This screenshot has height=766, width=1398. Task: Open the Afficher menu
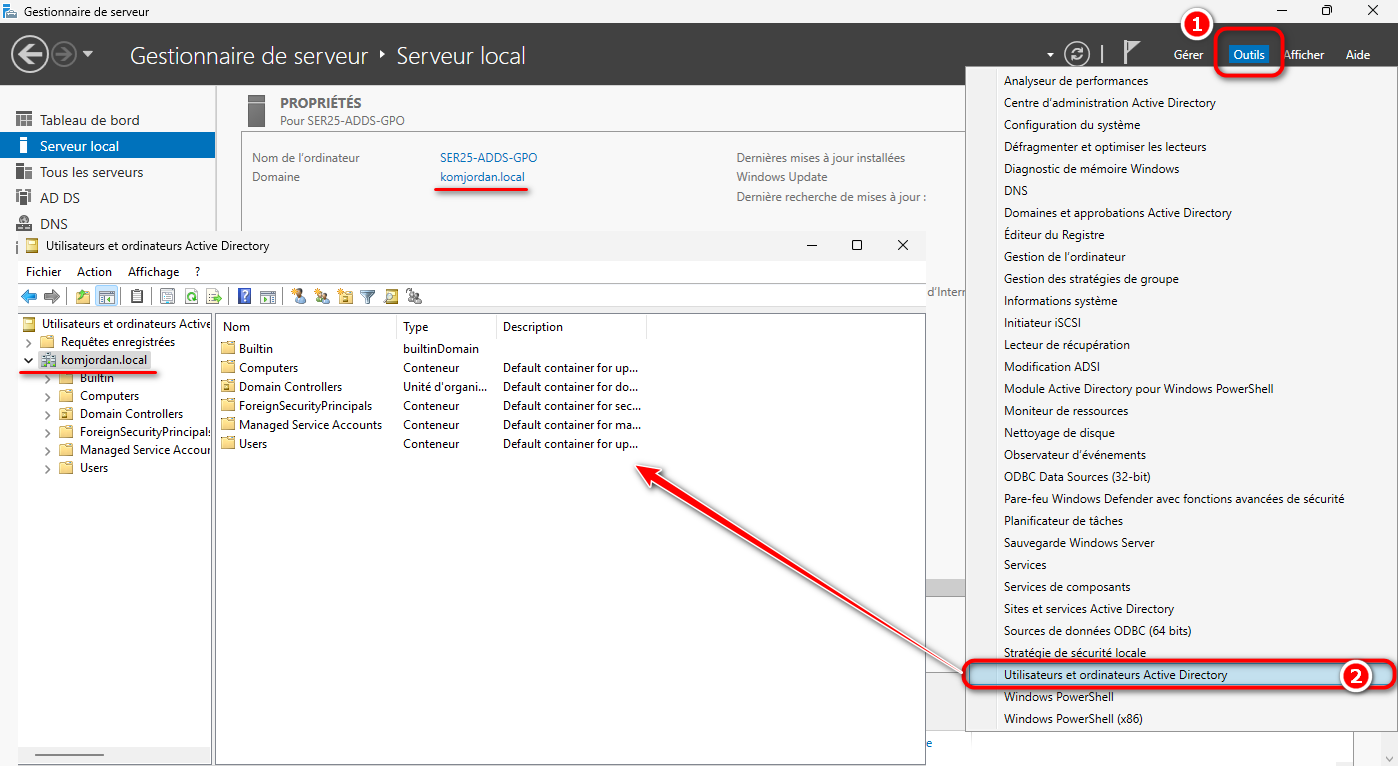1304,55
